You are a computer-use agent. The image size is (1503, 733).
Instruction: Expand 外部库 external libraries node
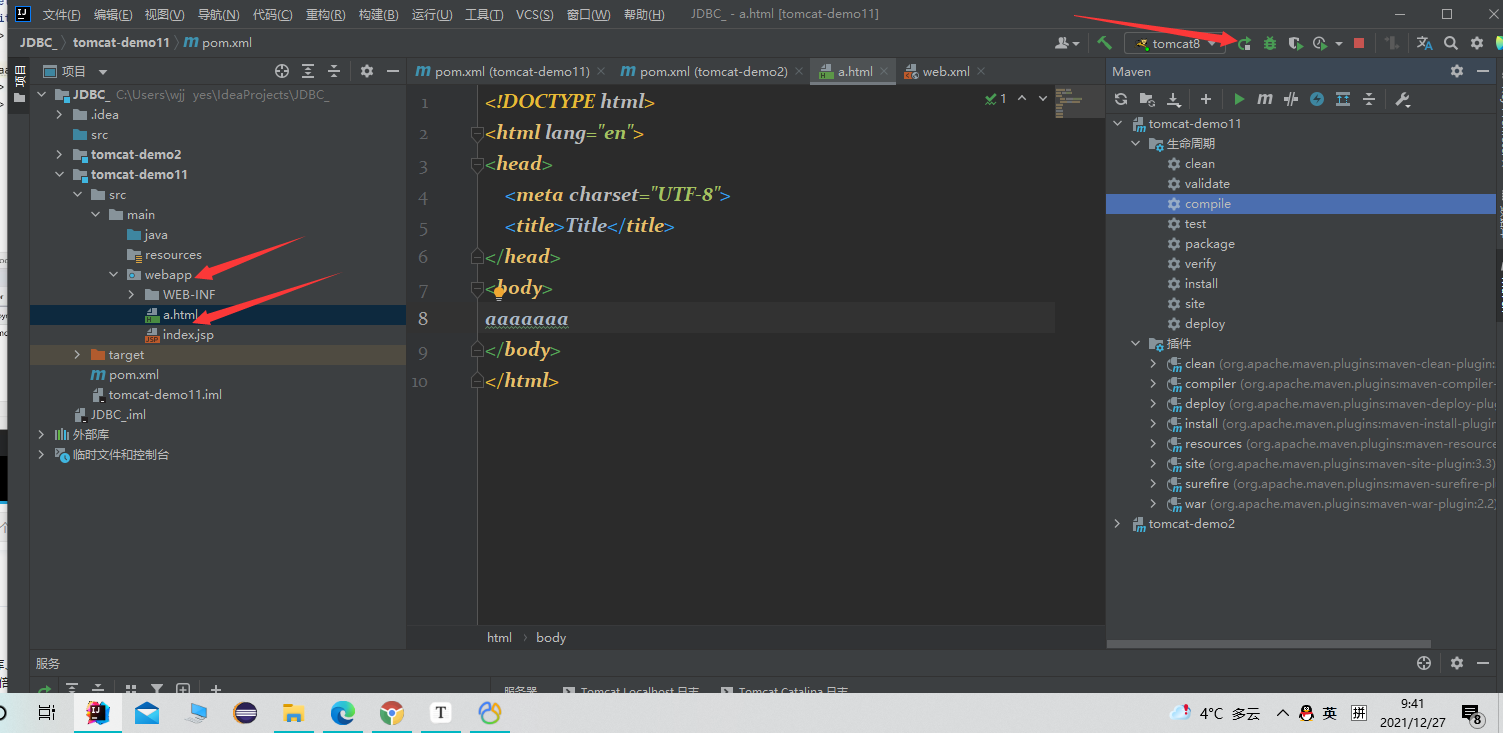(41, 434)
